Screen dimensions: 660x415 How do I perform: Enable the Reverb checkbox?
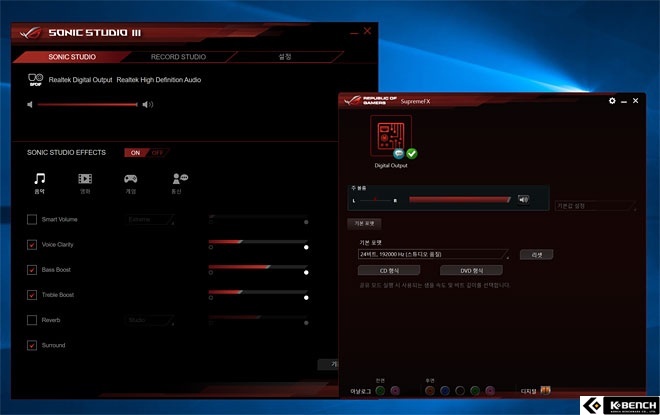[32, 320]
